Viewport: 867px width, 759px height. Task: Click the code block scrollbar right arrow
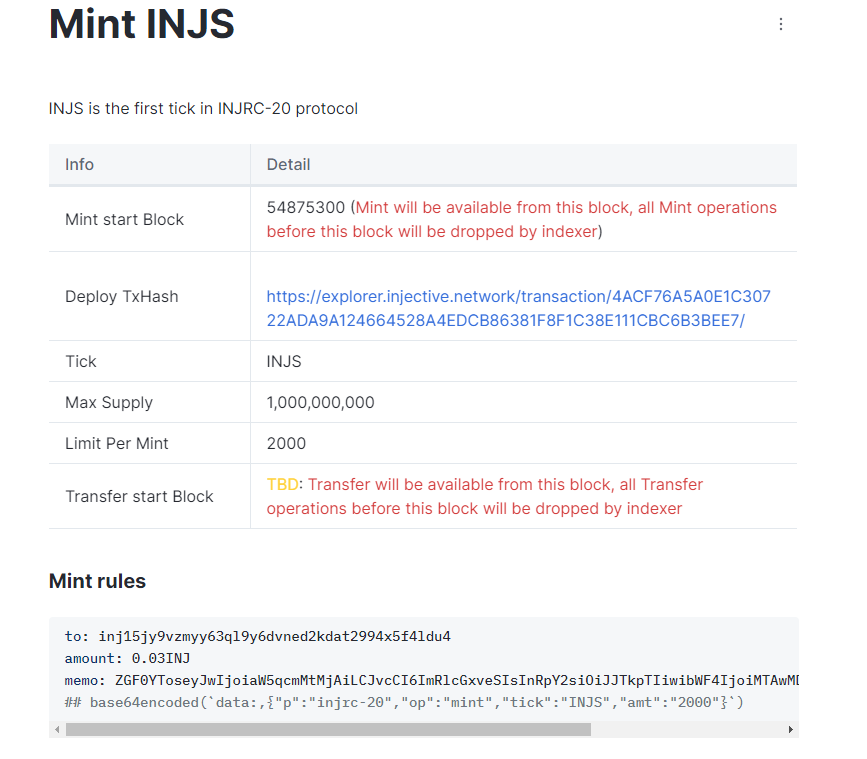tap(791, 730)
